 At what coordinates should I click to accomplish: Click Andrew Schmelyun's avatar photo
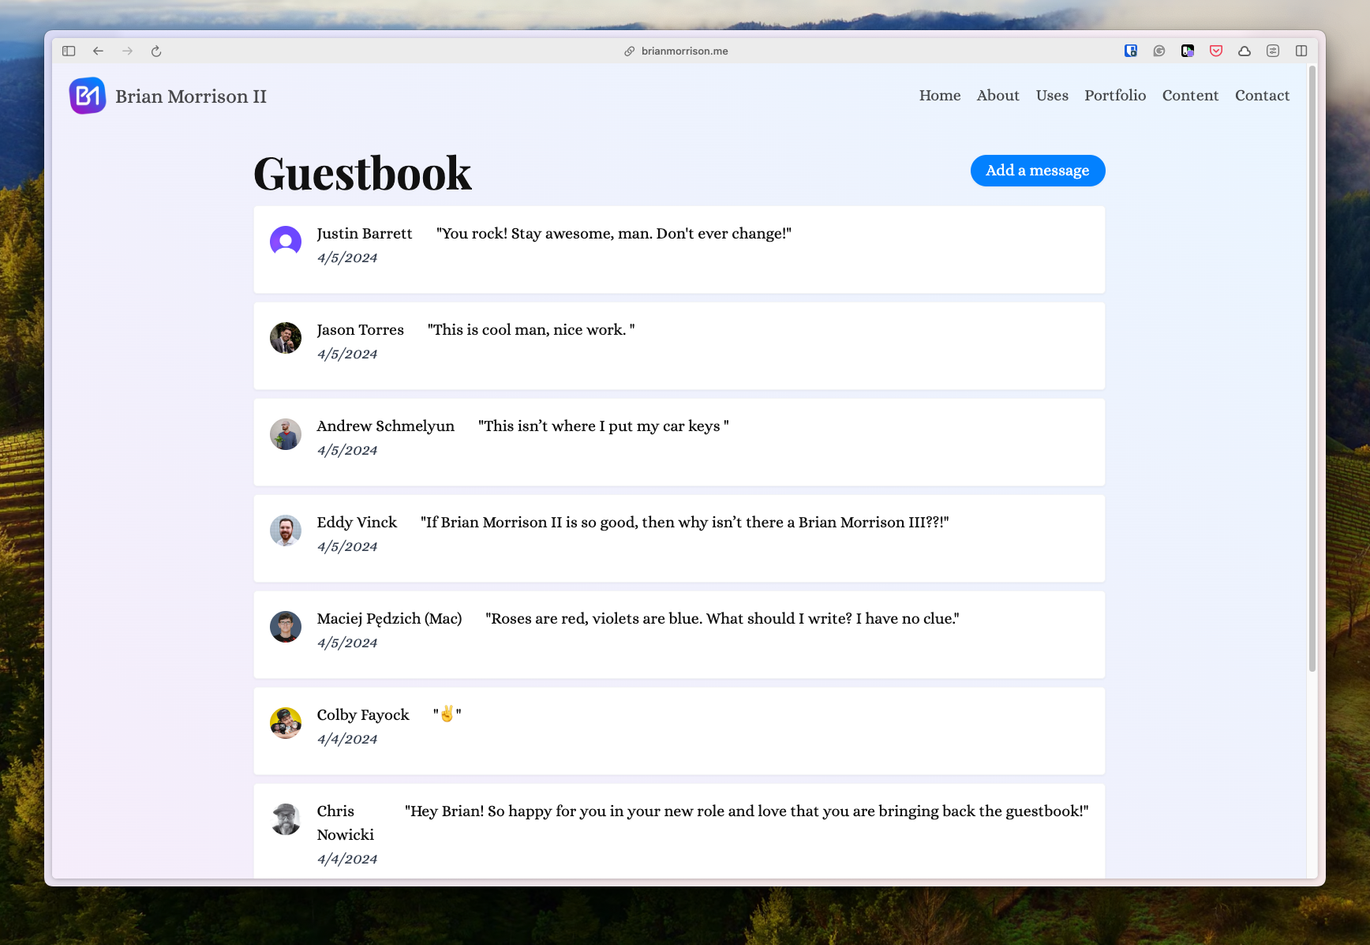[286, 434]
